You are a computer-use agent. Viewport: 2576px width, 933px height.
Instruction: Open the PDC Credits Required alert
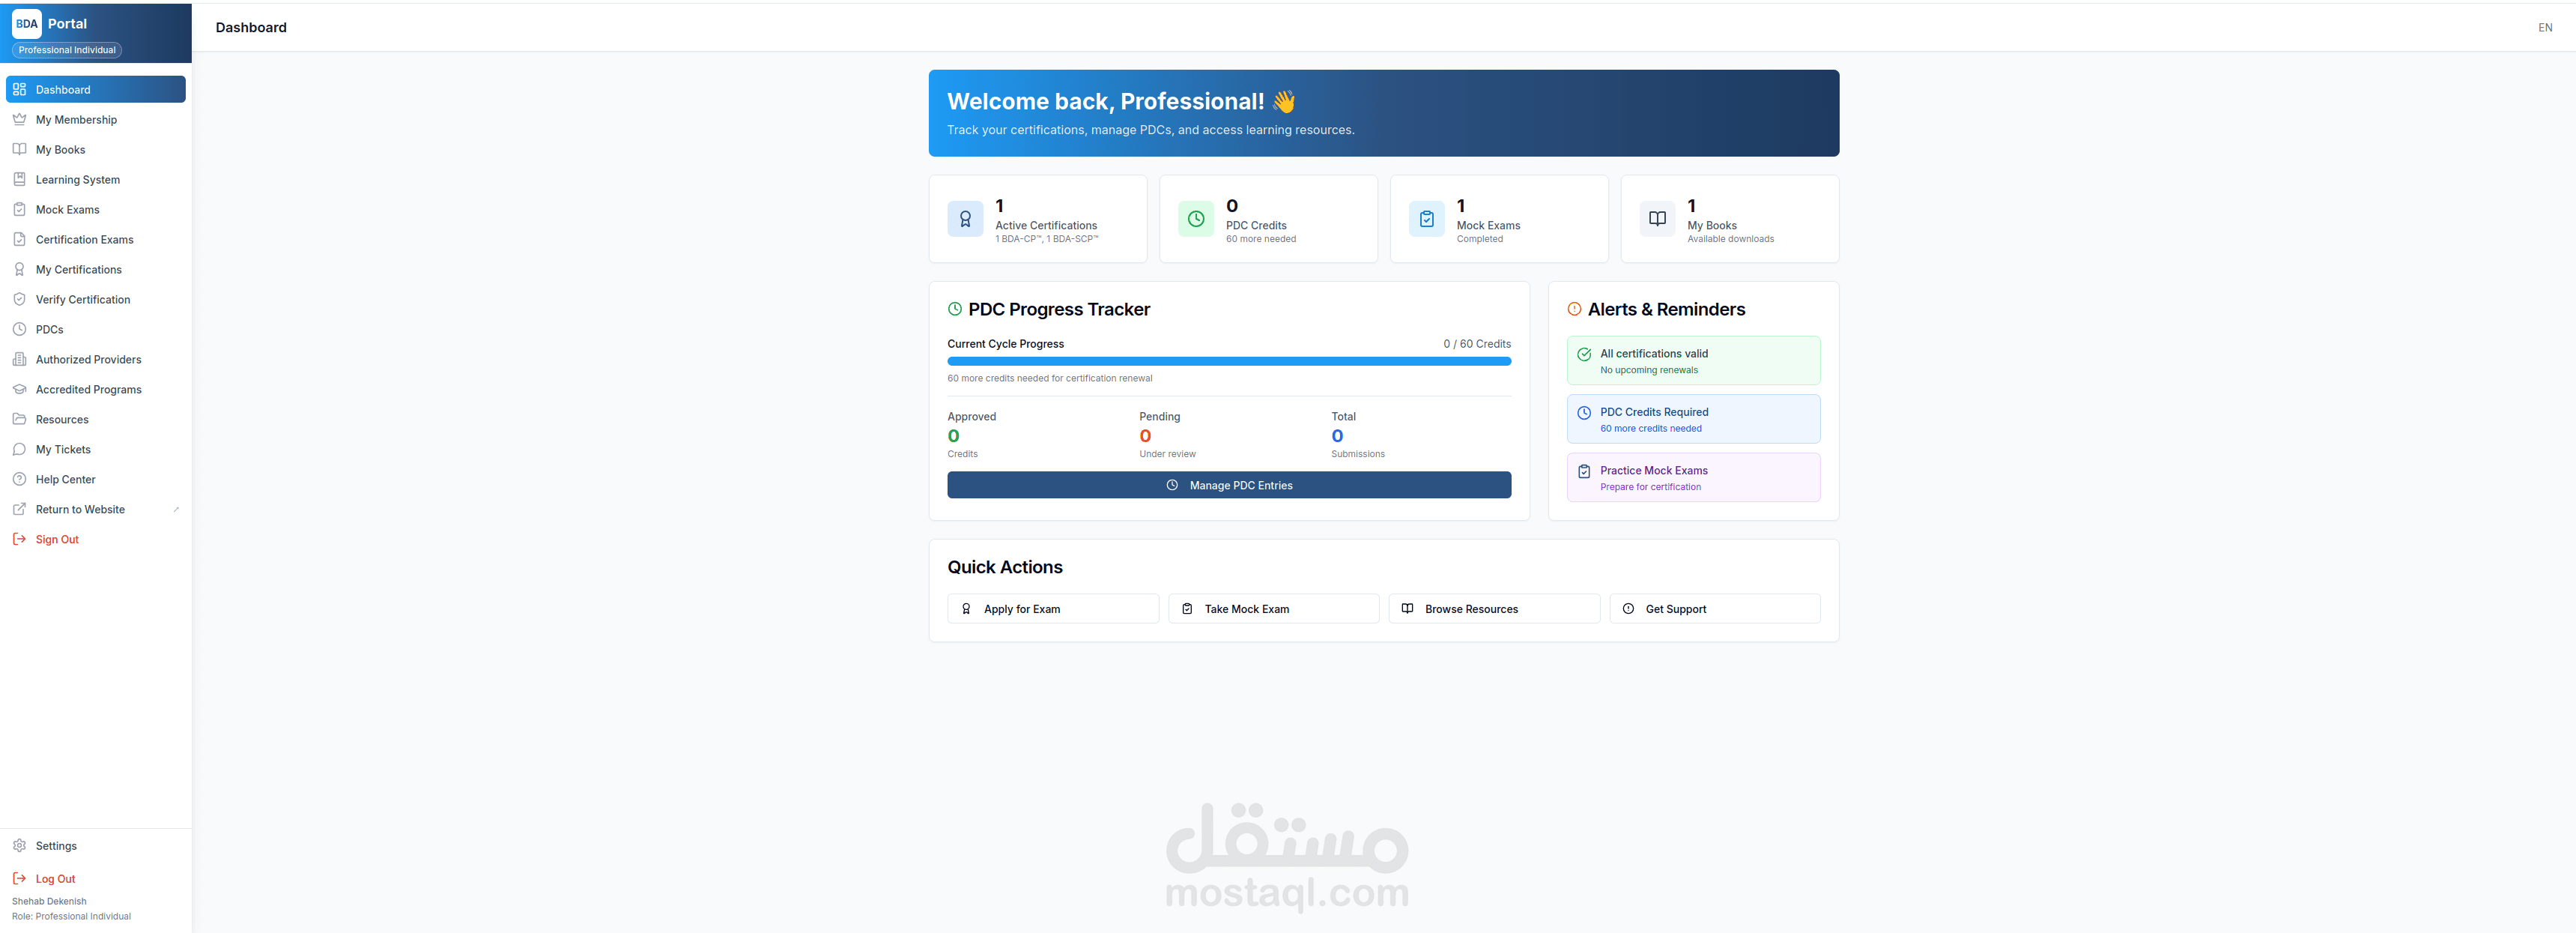click(x=1692, y=419)
